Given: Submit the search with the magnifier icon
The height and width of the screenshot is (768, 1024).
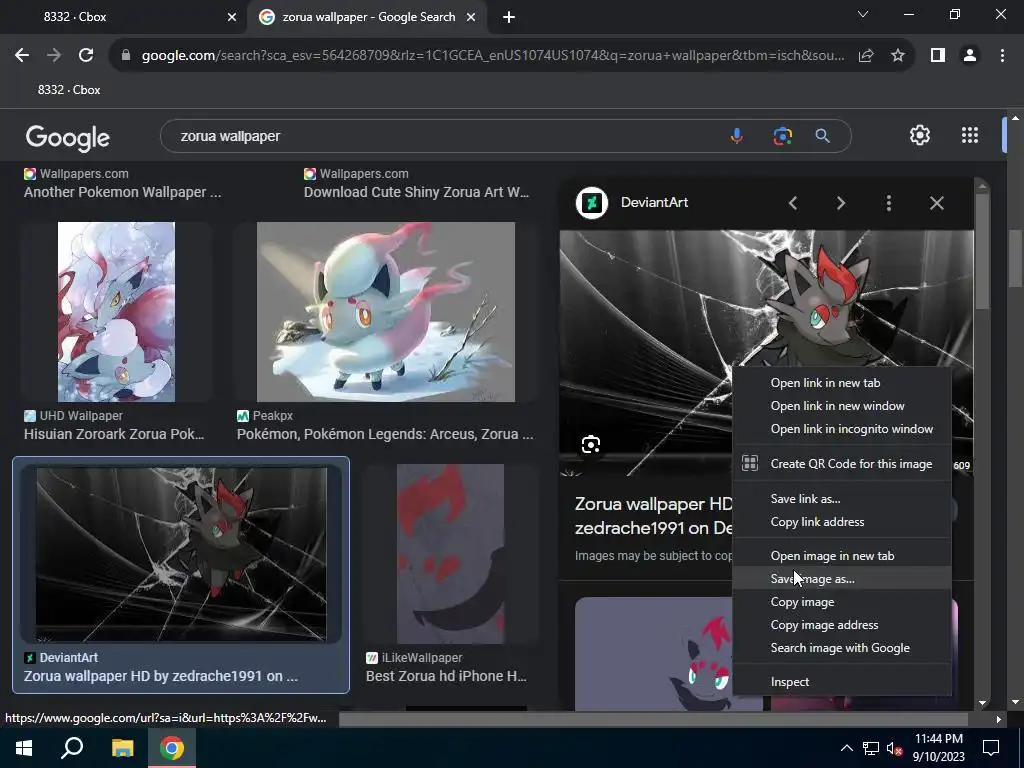Looking at the screenshot, I should point(822,136).
